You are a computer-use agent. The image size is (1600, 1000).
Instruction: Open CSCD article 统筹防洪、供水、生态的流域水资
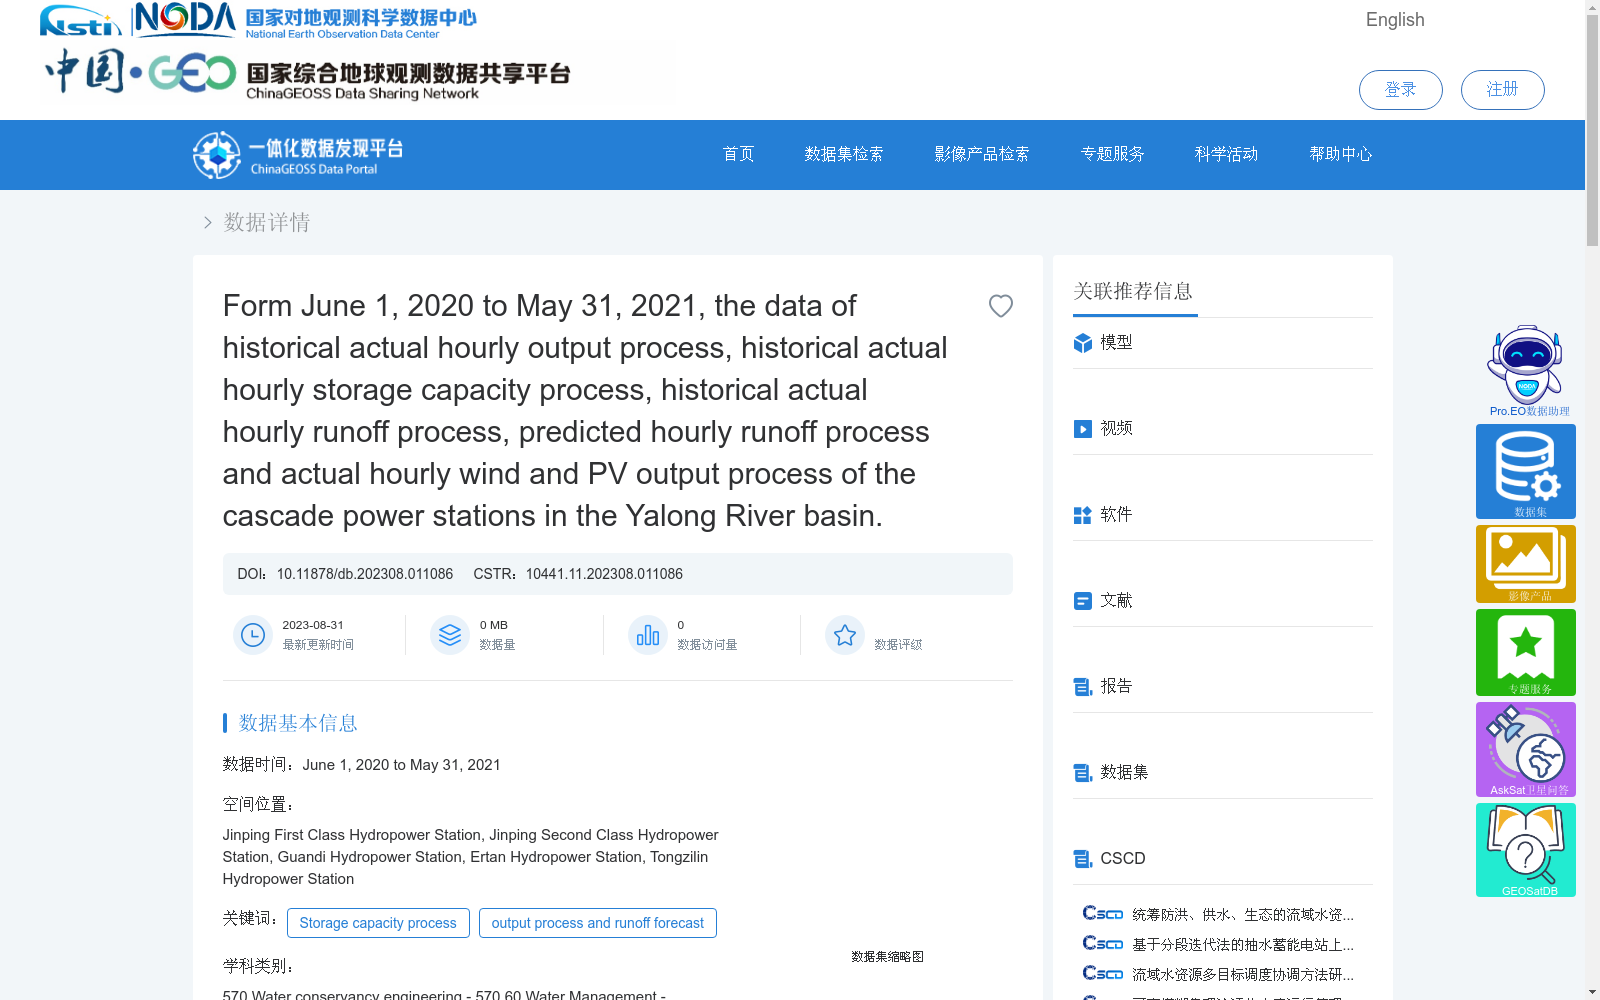[x=1243, y=915]
